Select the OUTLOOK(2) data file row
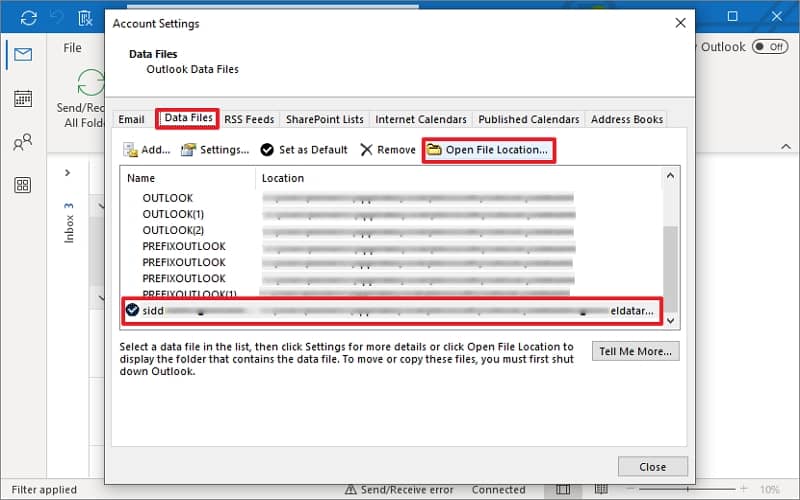 pos(391,230)
